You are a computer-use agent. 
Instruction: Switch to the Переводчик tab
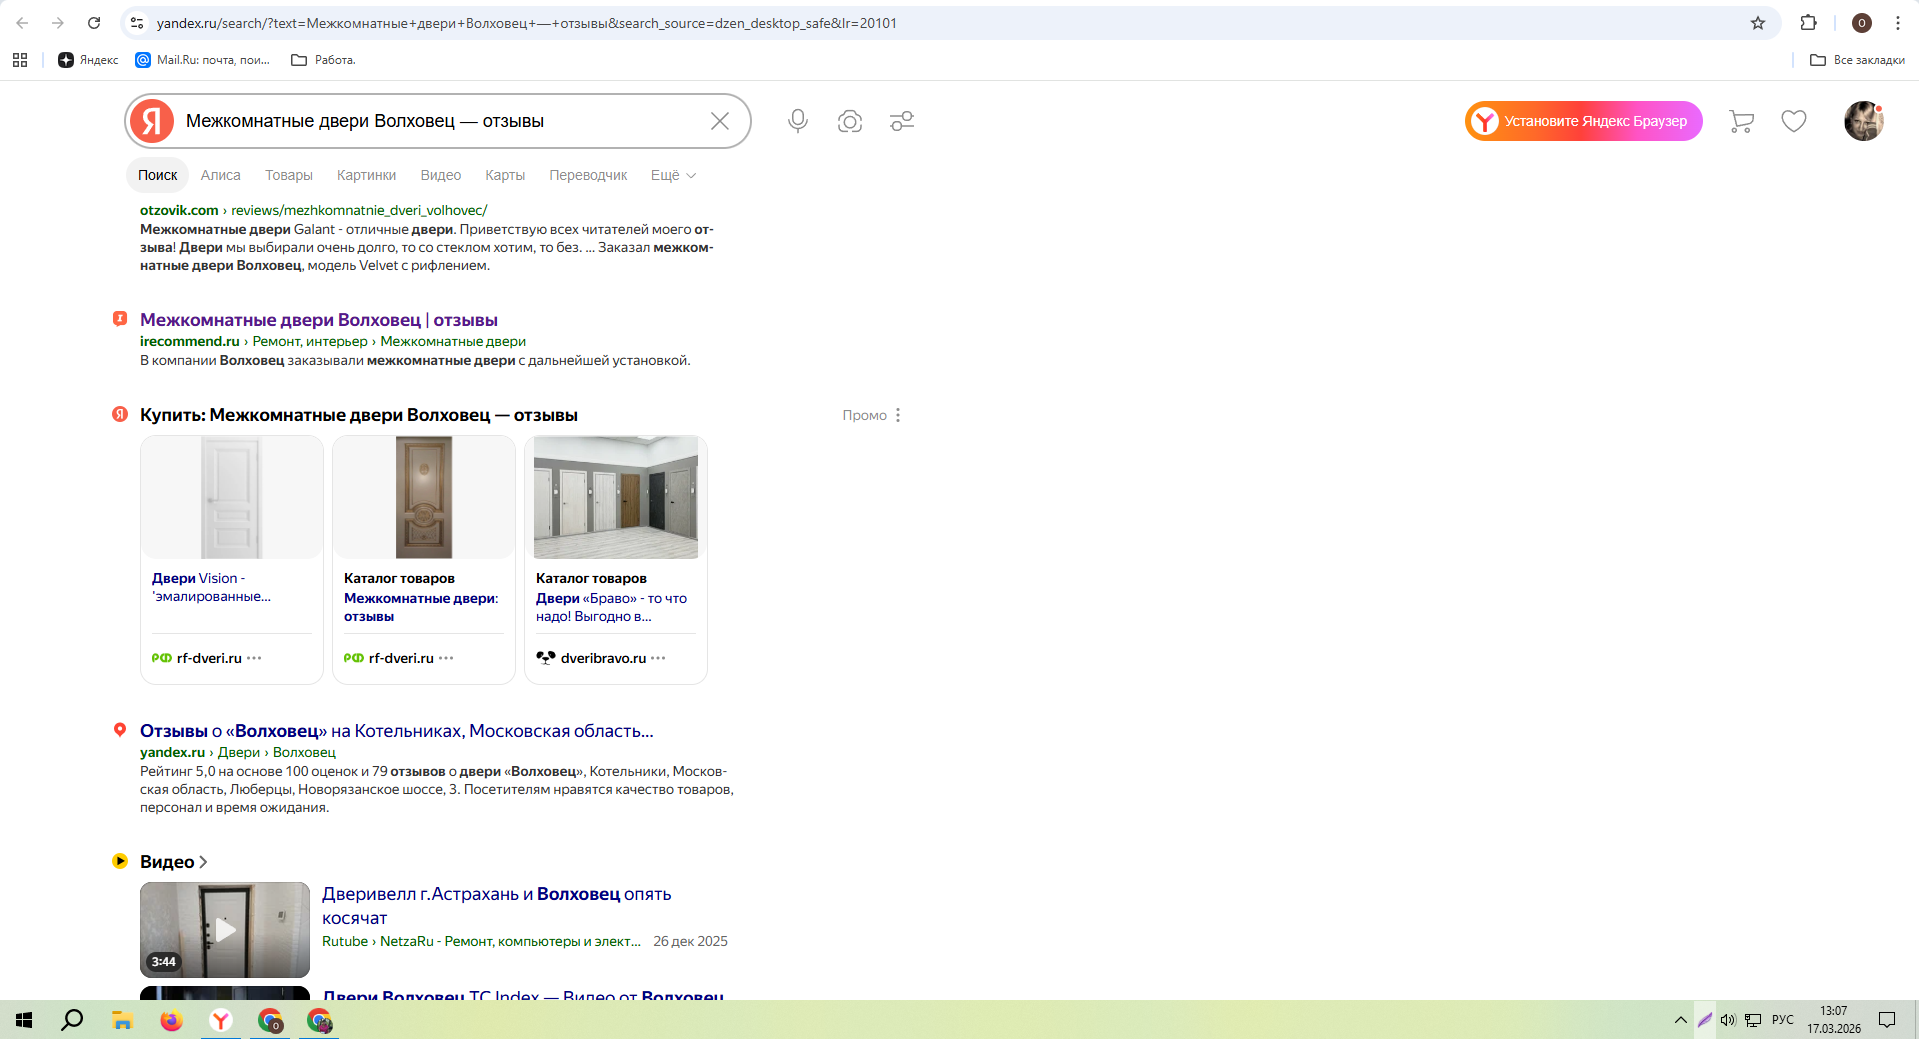tap(588, 175)
